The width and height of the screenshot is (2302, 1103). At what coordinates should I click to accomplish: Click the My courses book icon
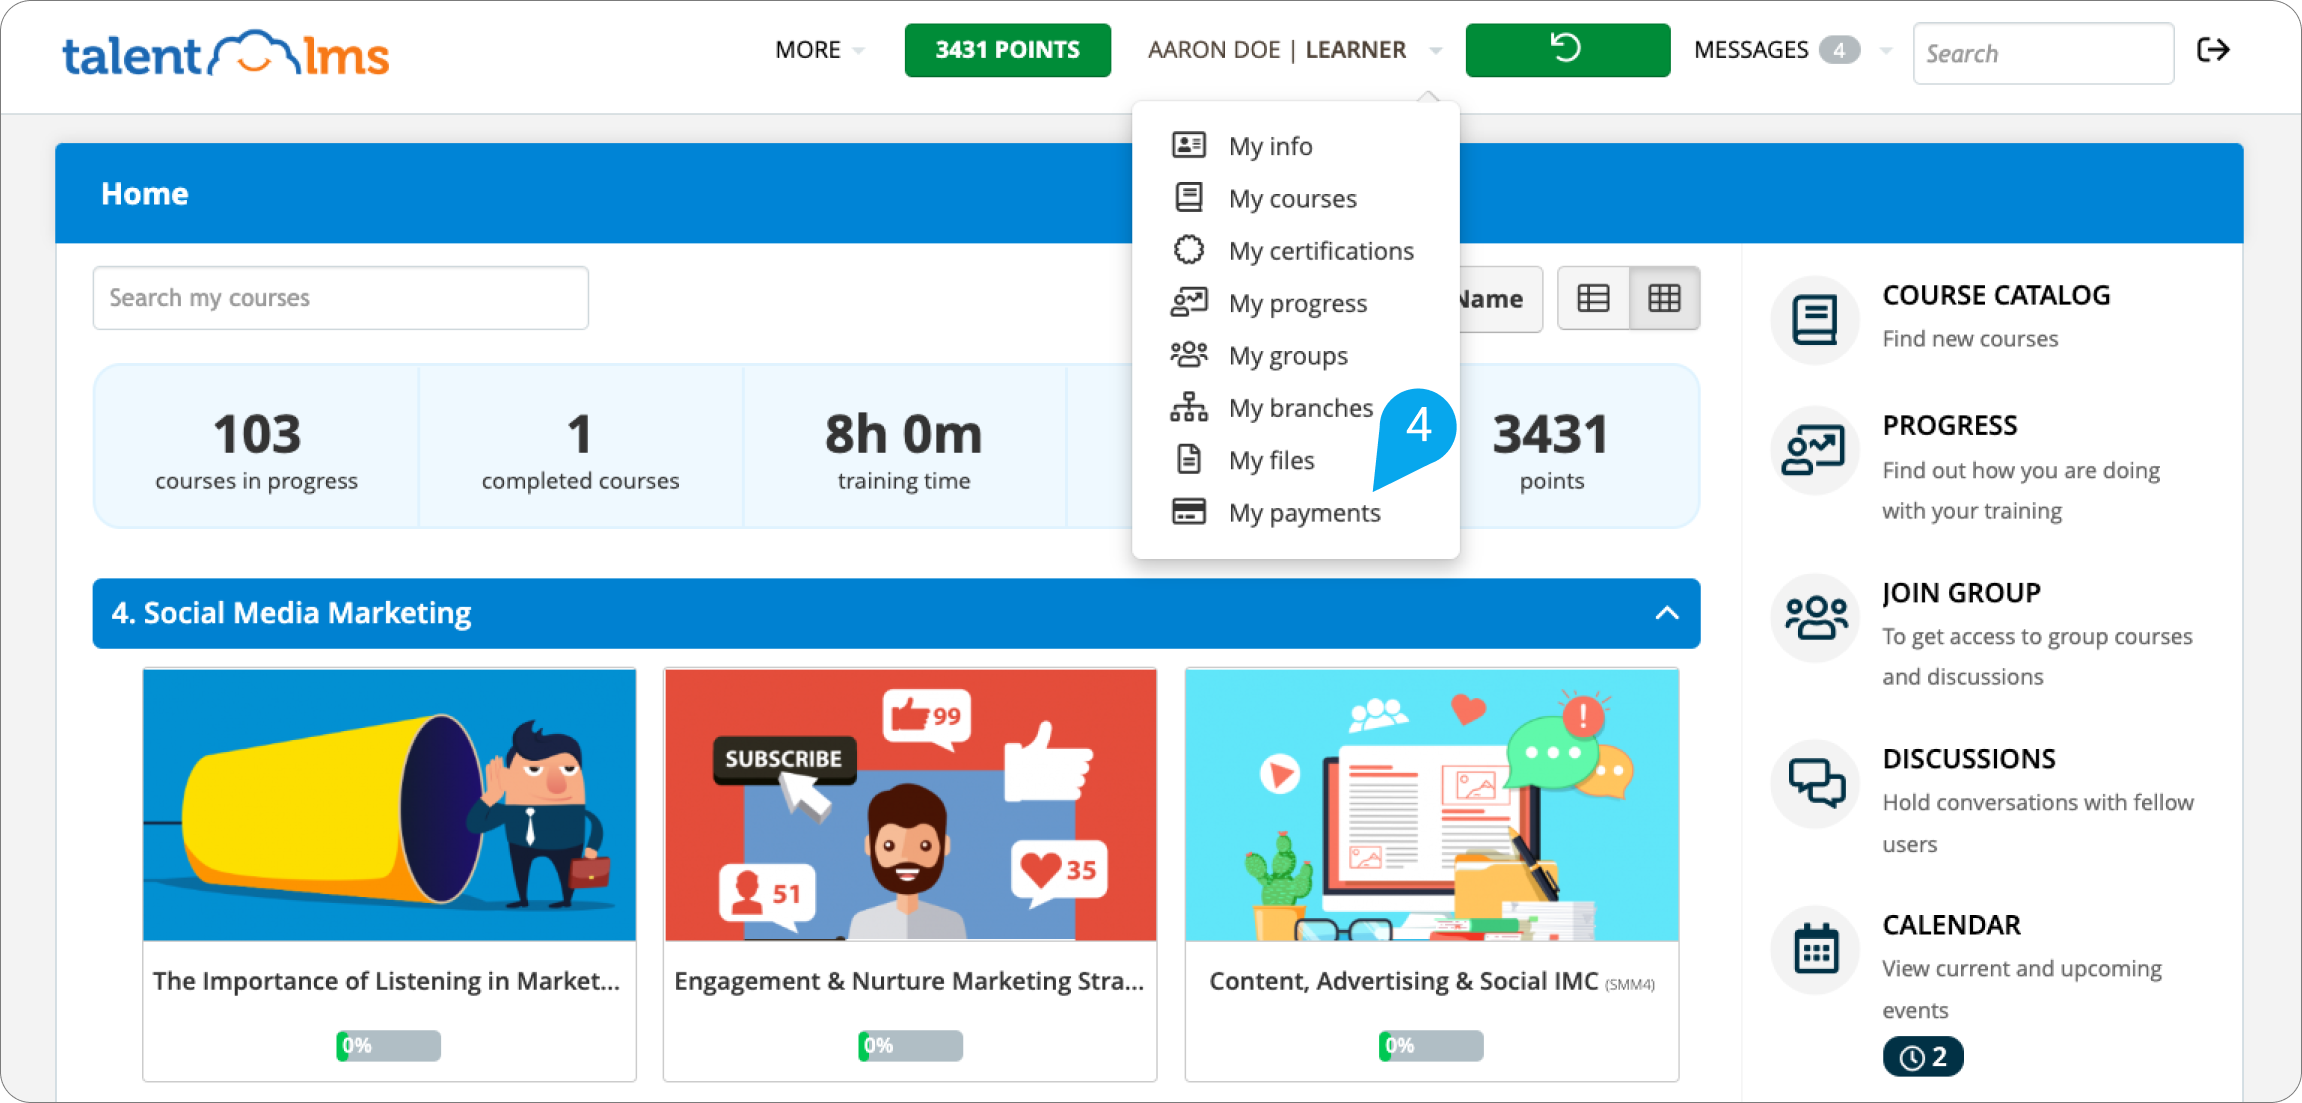point(1189,198)
